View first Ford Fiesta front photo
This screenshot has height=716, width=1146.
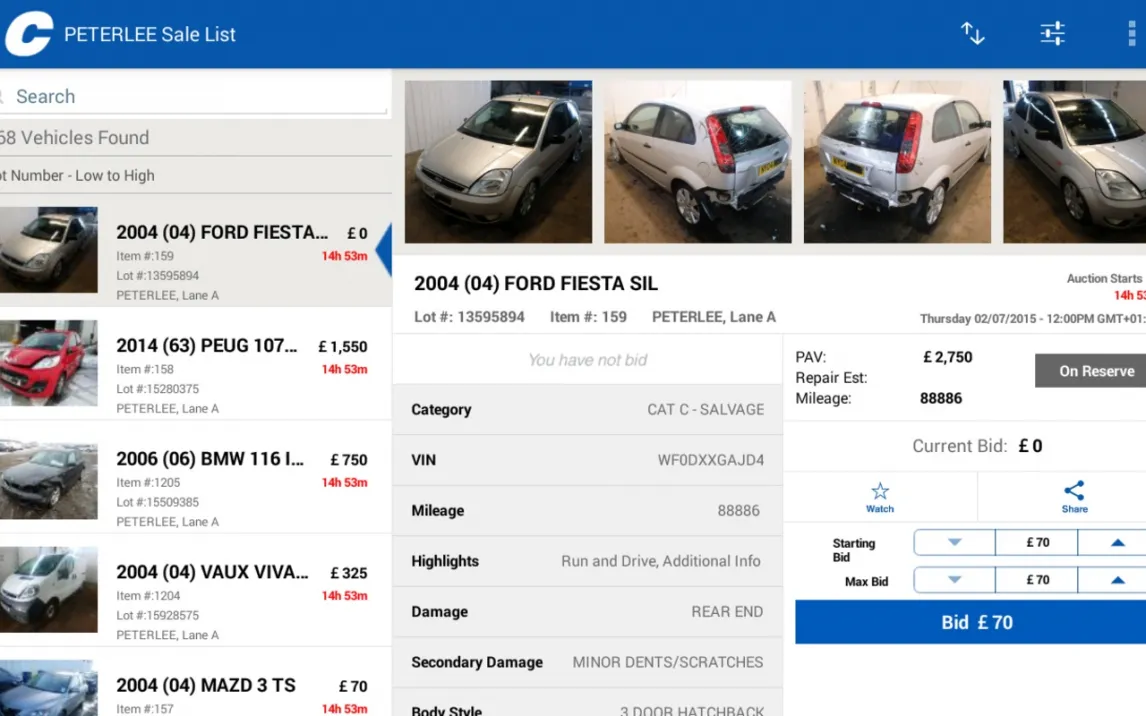(x=498, y=161)
